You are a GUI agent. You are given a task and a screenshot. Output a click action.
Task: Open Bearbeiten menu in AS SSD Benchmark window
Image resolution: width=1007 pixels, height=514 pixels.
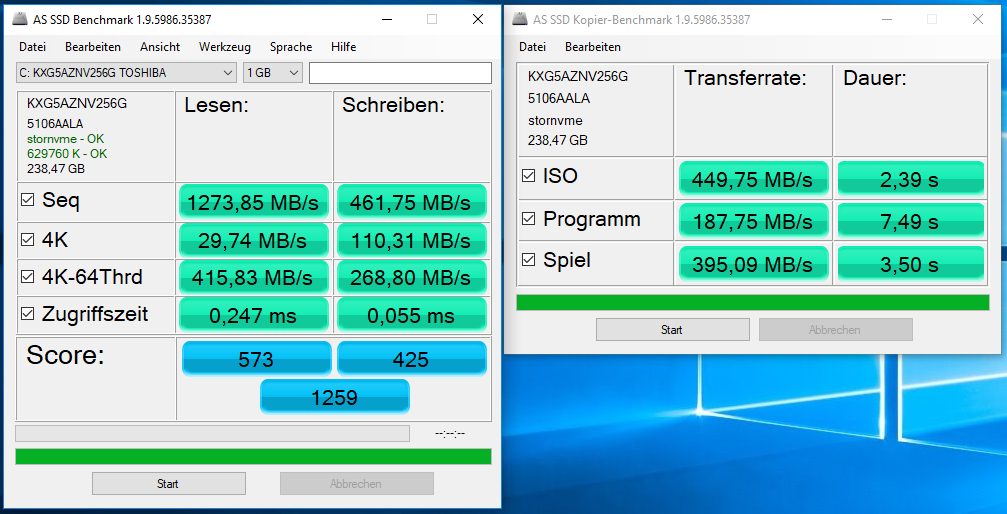(93, 47)
